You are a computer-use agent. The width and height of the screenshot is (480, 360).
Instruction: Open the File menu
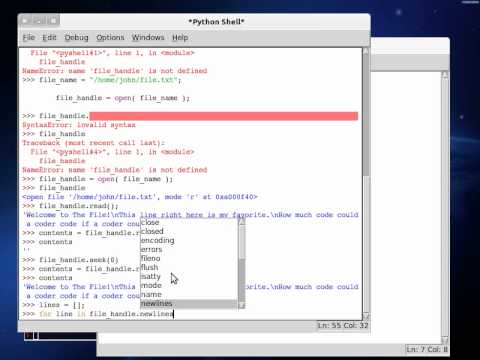click(29, 37)
